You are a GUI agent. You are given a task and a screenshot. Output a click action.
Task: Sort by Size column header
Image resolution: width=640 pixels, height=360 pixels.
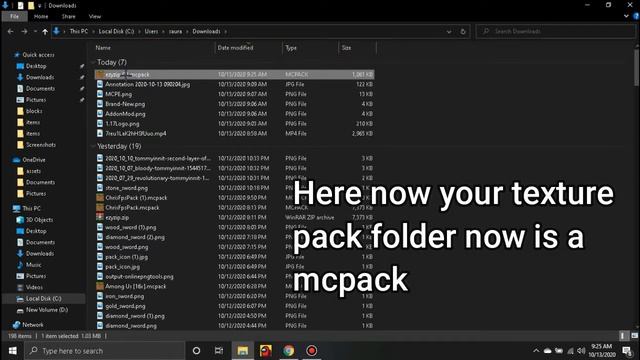tap(346, 48)
